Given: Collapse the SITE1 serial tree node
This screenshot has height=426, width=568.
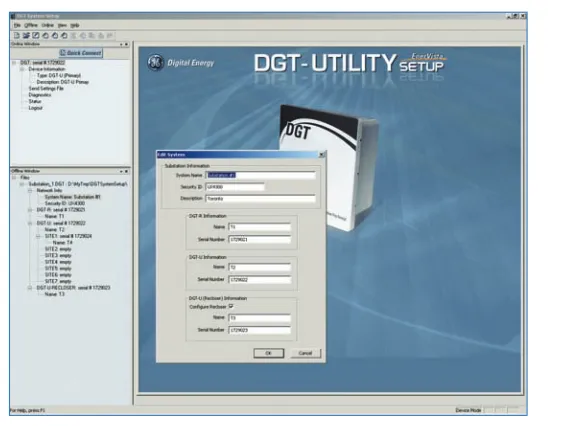Looking at the screenshot, I should click(x=38, y=236).
